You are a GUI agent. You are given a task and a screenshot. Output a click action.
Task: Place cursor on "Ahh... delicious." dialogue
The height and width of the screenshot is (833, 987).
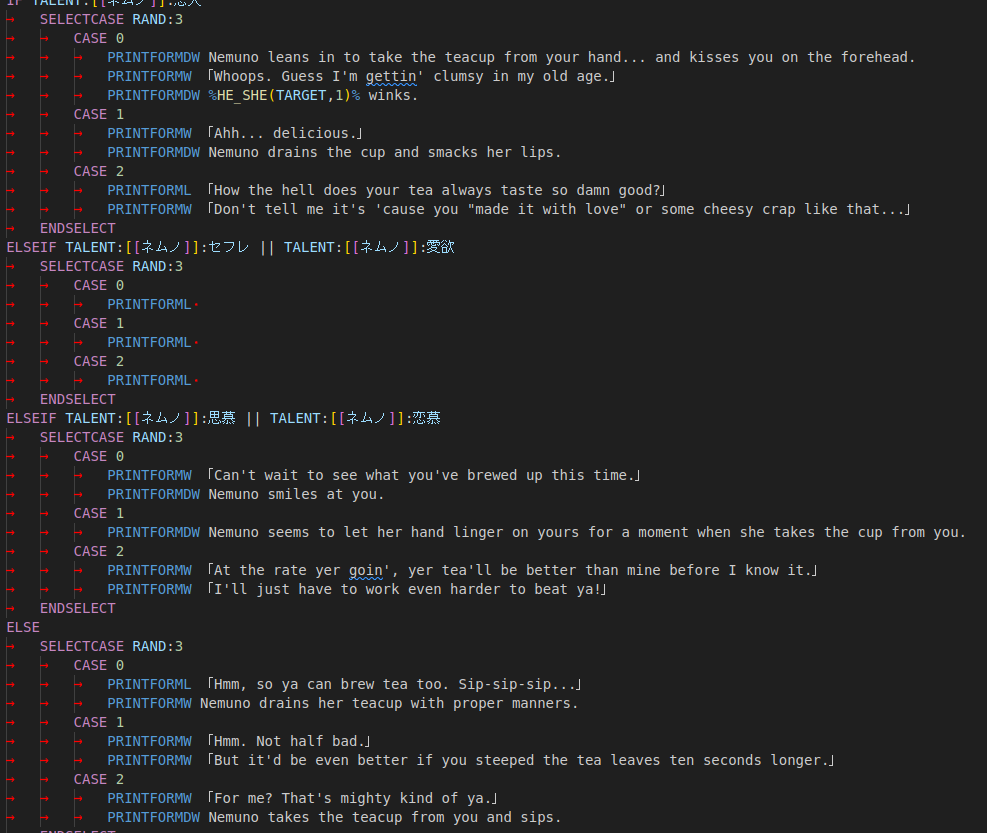tap(284, 133)
